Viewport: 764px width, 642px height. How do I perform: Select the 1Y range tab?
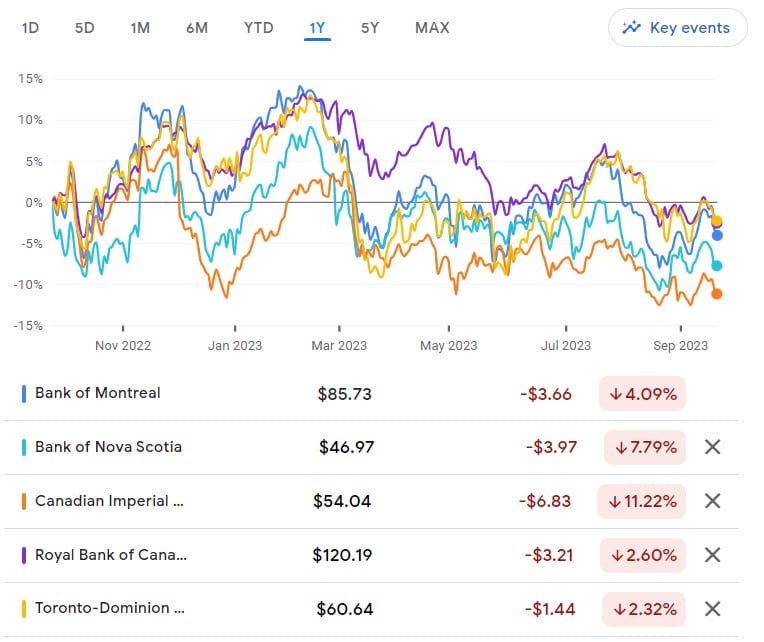click(317, 28)
